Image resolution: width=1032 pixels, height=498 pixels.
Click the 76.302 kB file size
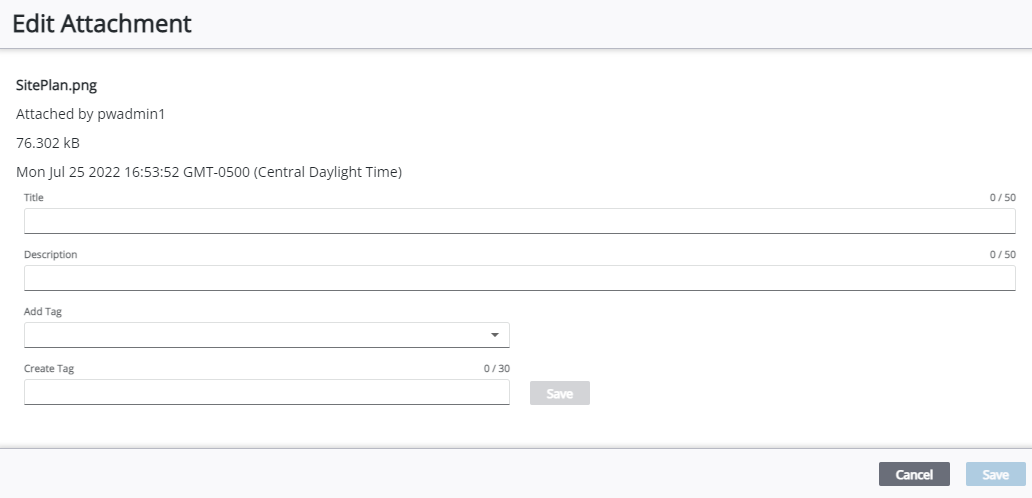click(x=48, y=143)
